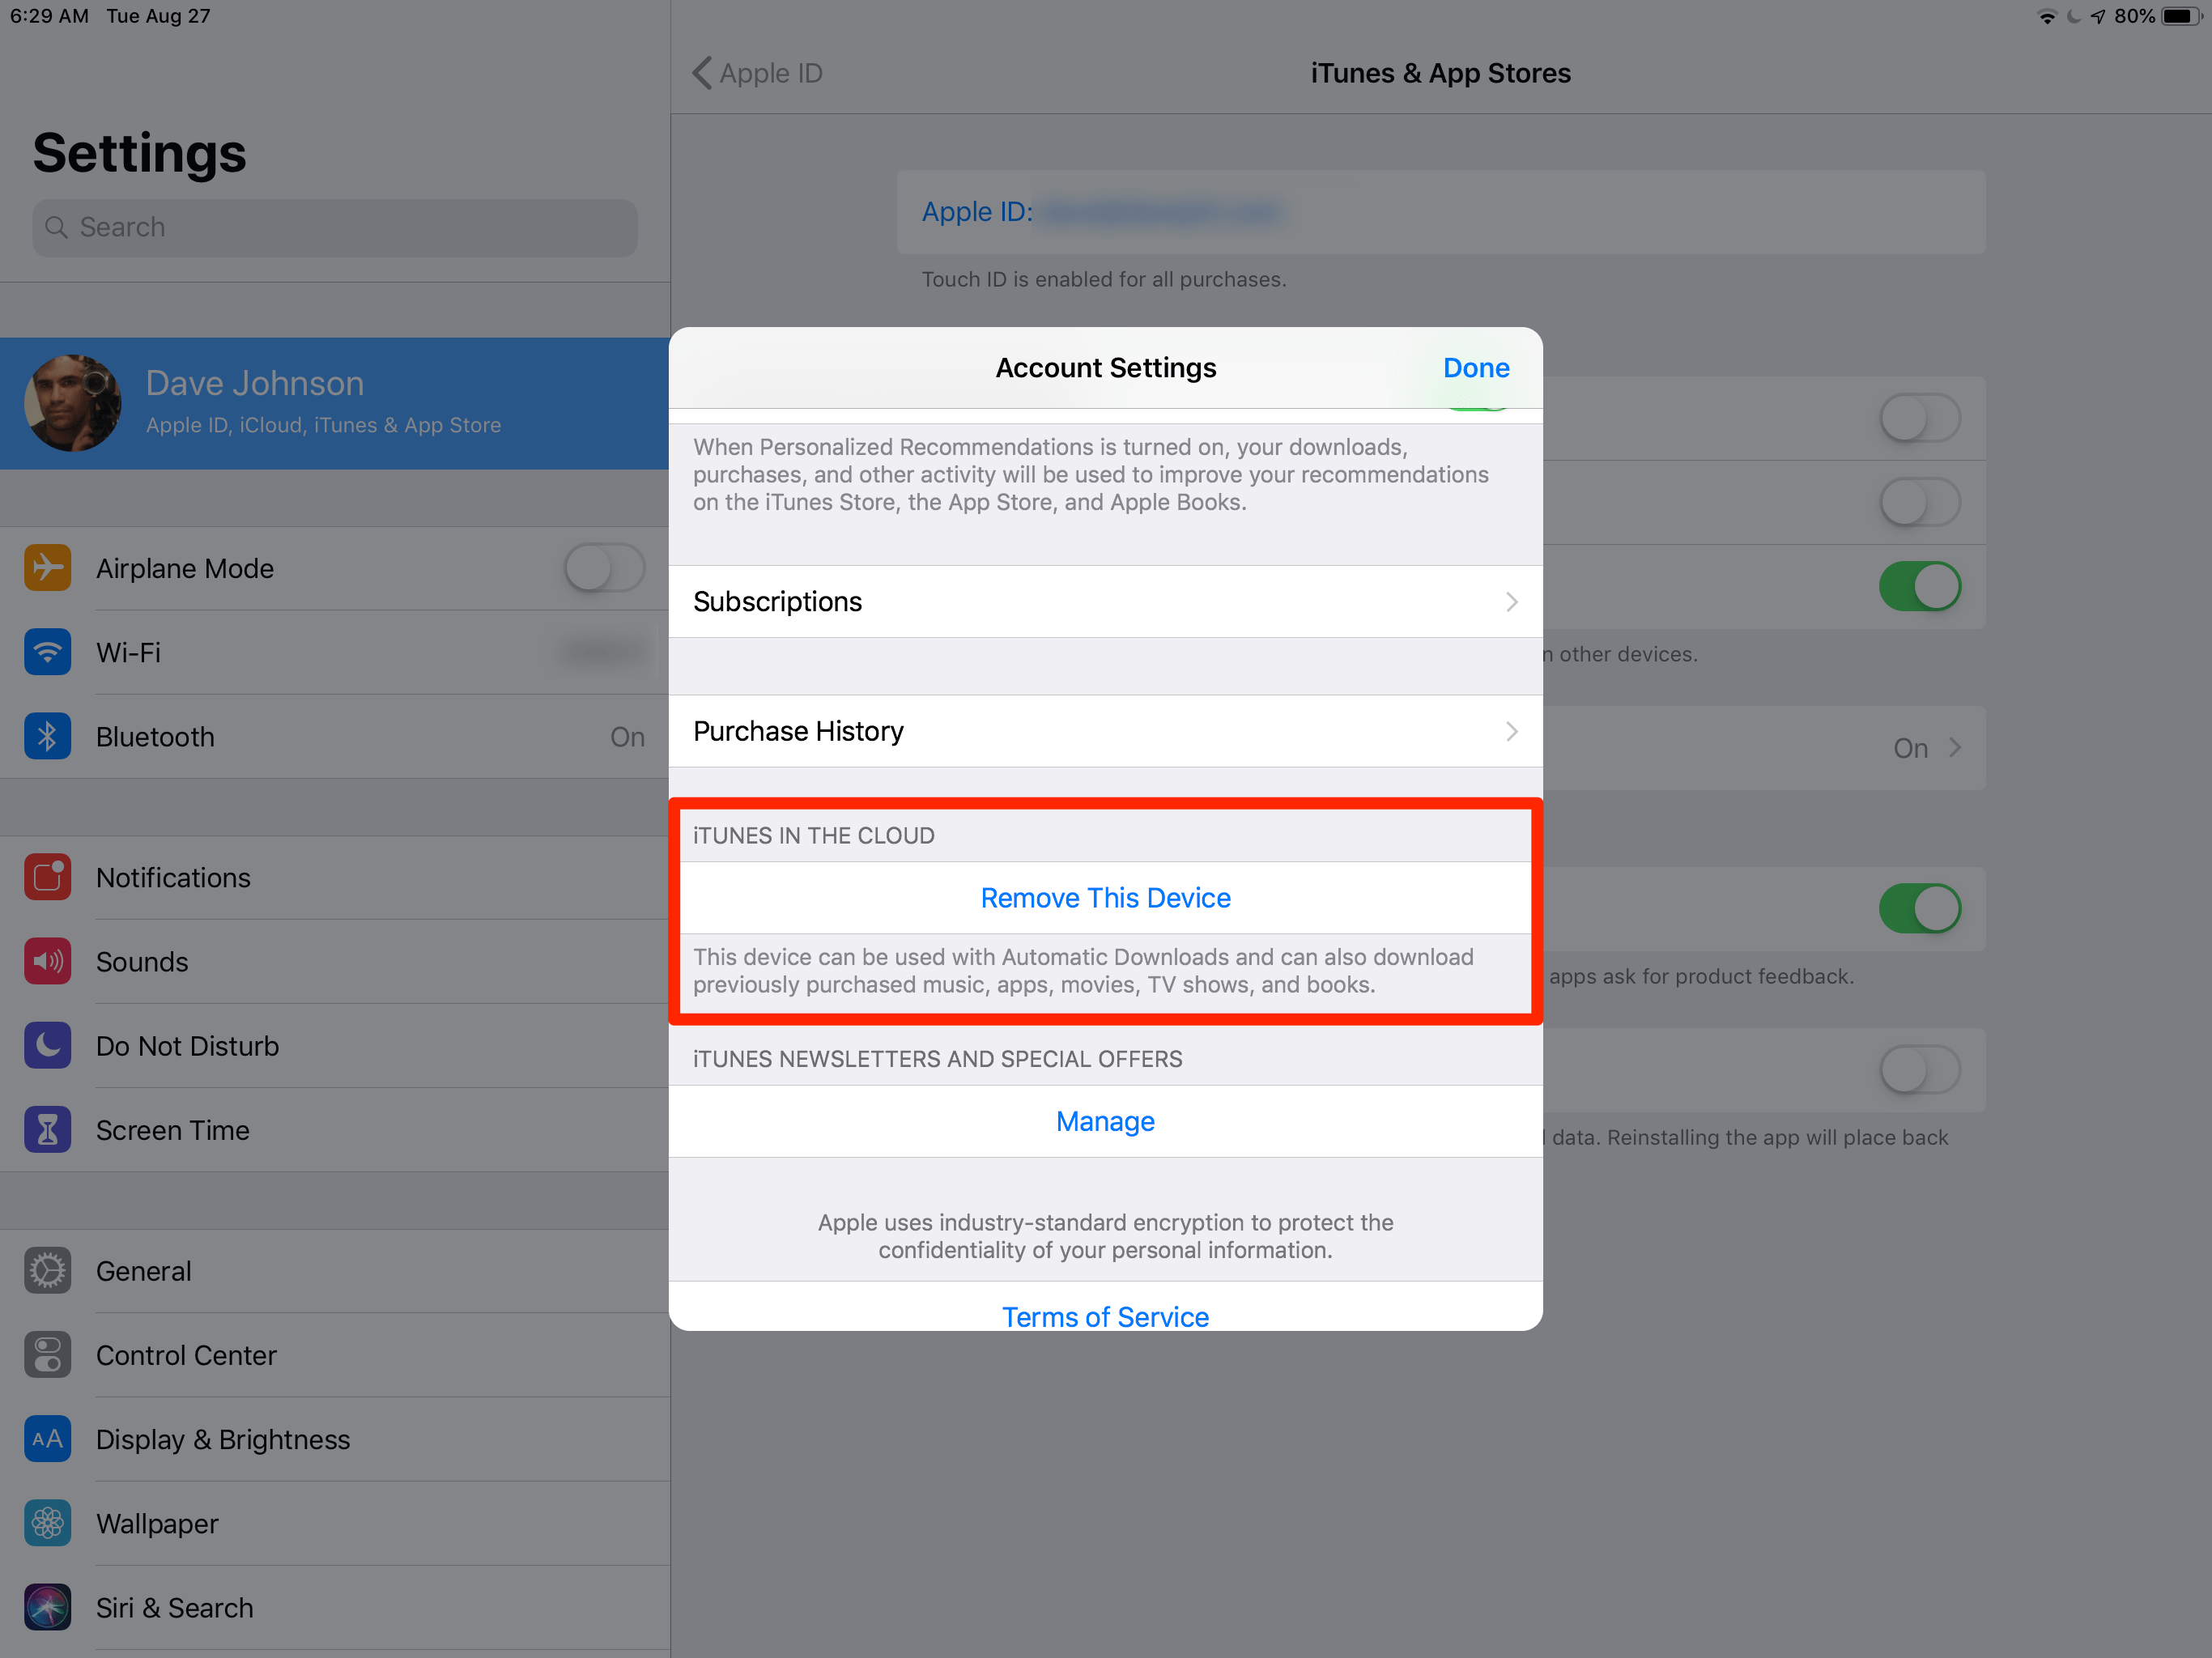
Task: Toggle the first off switch under iTunes & App Stores
Action: point(1919,418)
